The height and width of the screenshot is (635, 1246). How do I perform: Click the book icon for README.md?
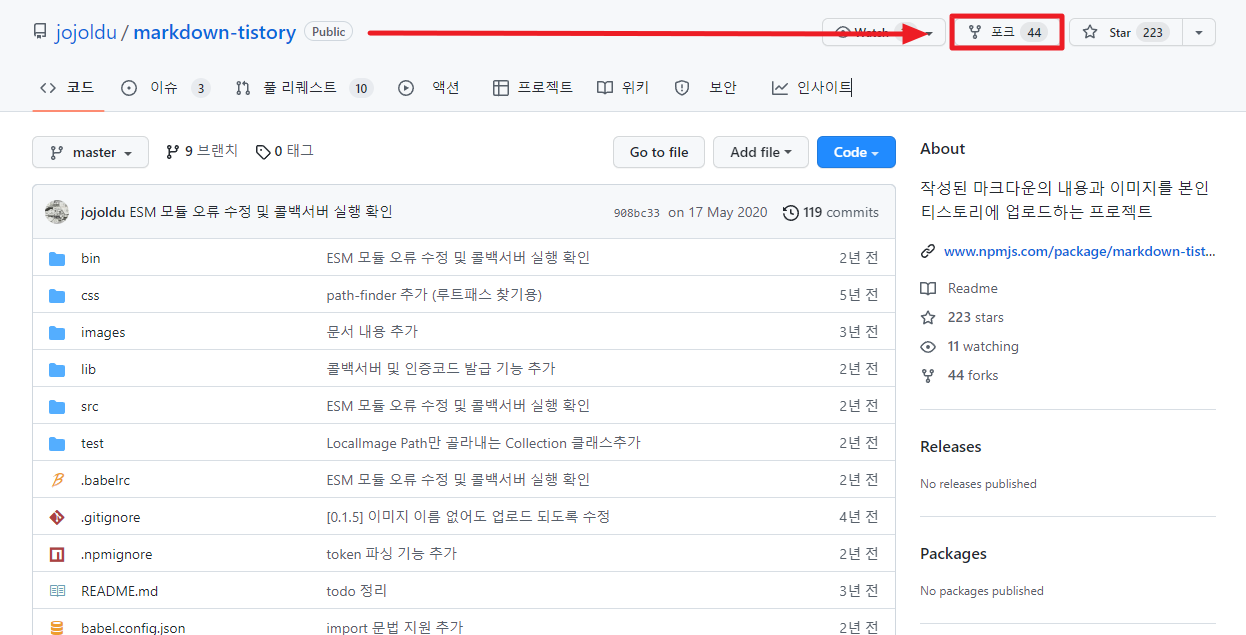point(57,591)
